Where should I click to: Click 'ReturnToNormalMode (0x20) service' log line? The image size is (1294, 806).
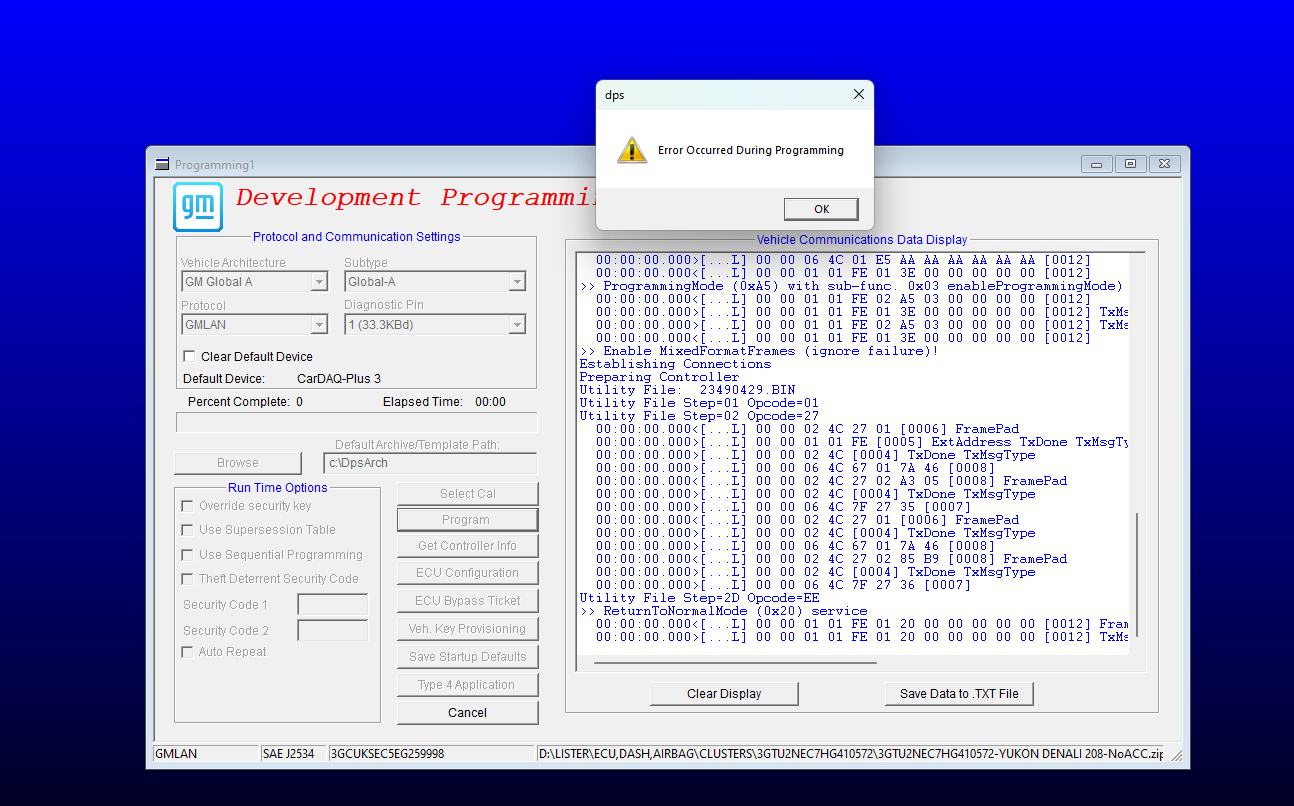coord(723,611)
